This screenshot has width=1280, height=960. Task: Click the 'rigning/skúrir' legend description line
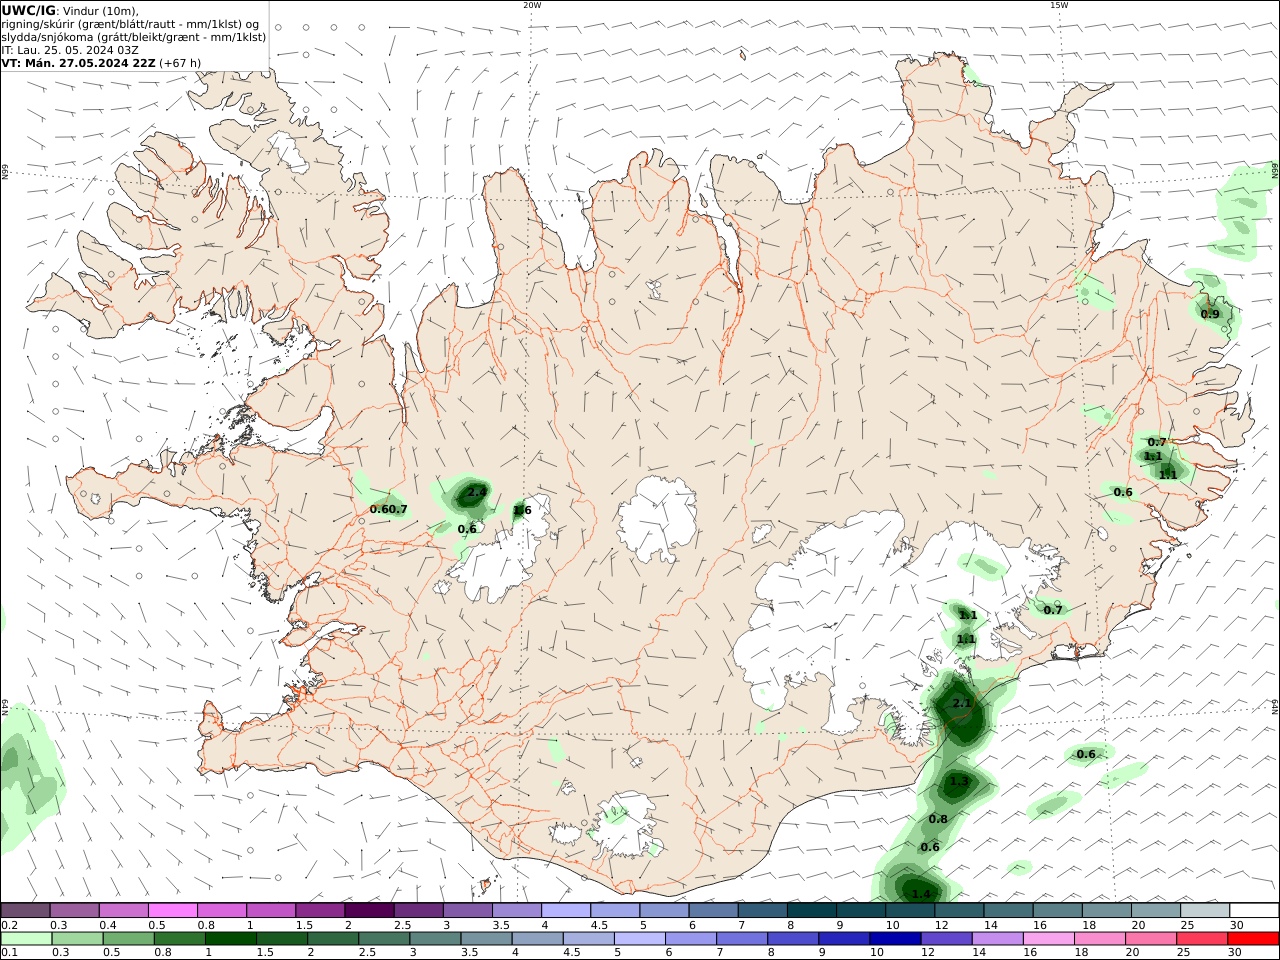click(x=131, y=23)
